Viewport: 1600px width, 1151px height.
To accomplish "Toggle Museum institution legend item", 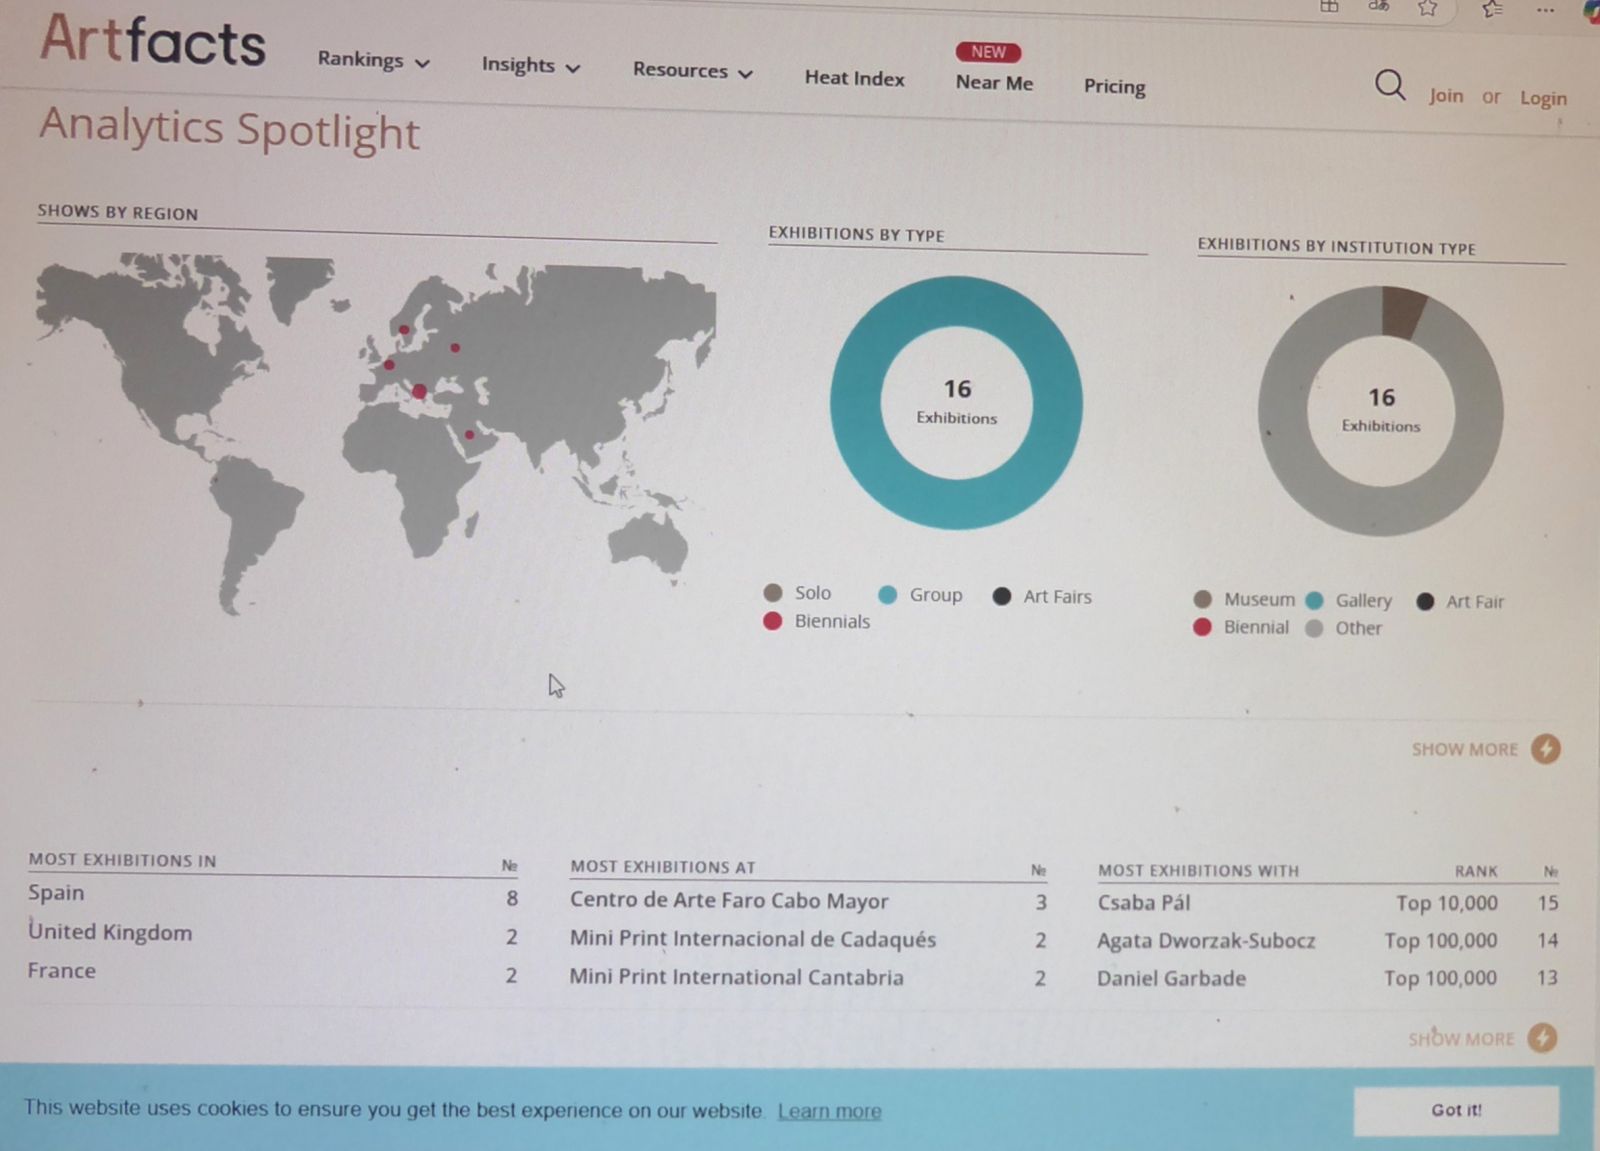I will (x=1244, y=599).
